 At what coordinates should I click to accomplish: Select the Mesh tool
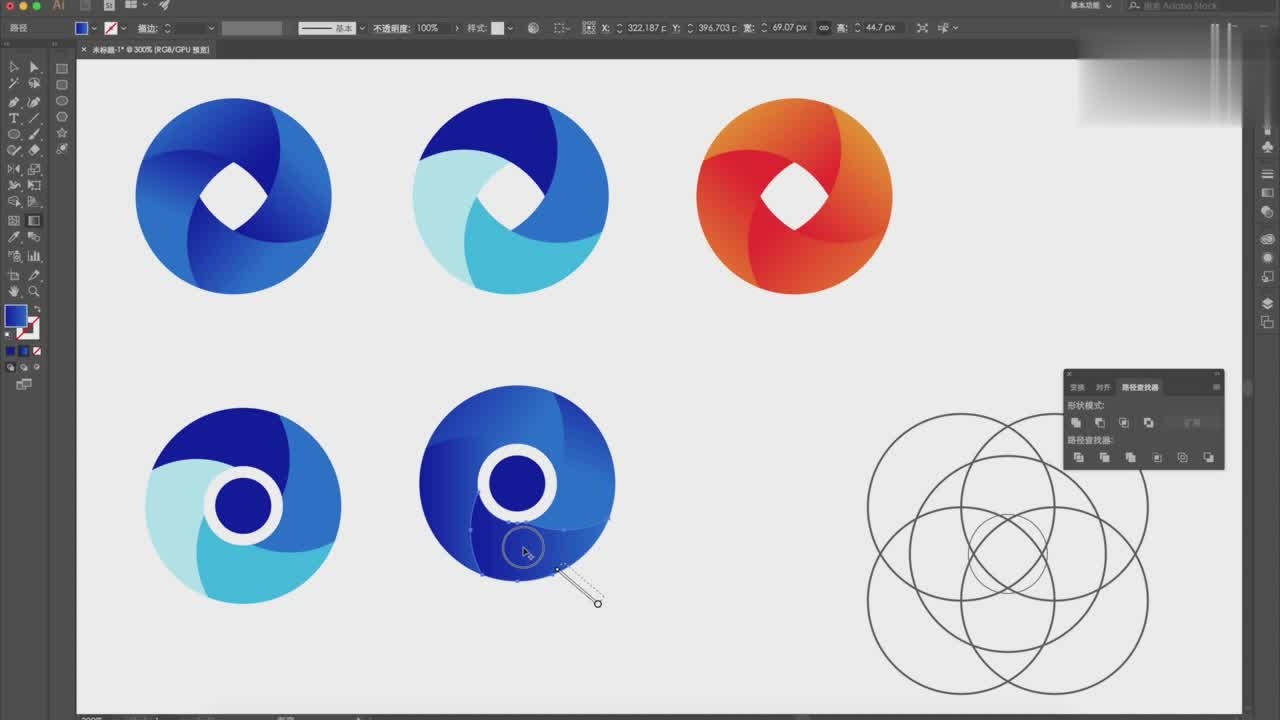[14, 220]
